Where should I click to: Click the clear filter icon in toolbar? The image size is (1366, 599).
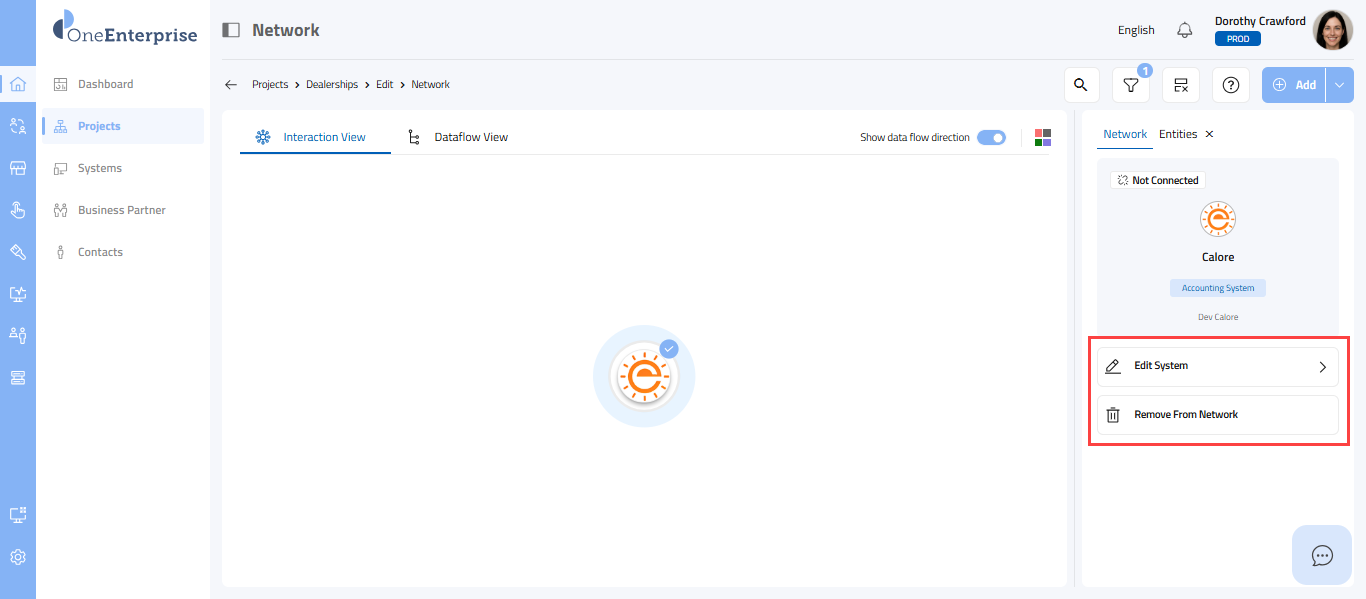pyautogui.click(x=1181, y=85)
